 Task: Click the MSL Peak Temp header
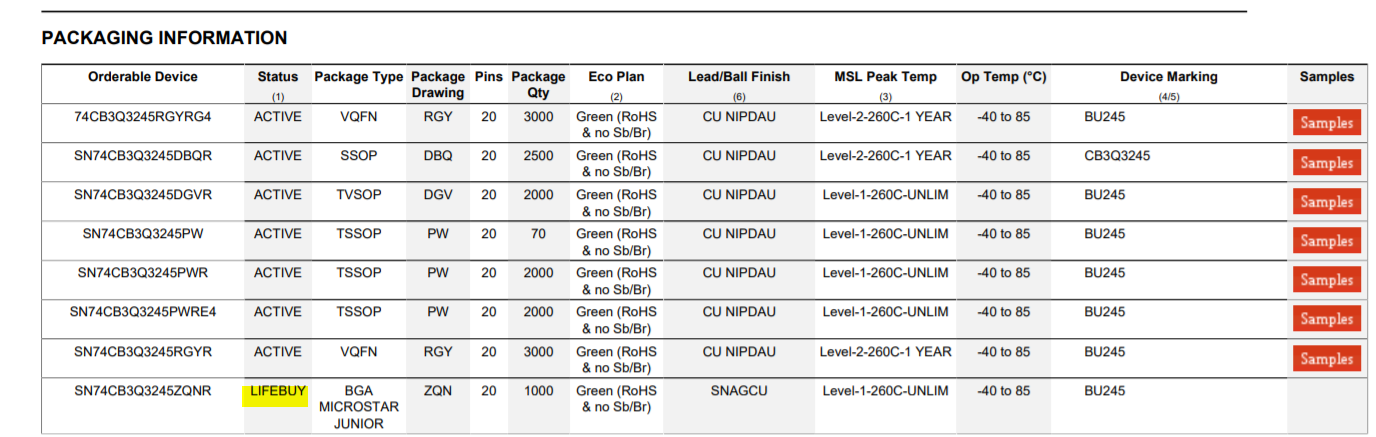pyautogui.click(x=885, y=77)
